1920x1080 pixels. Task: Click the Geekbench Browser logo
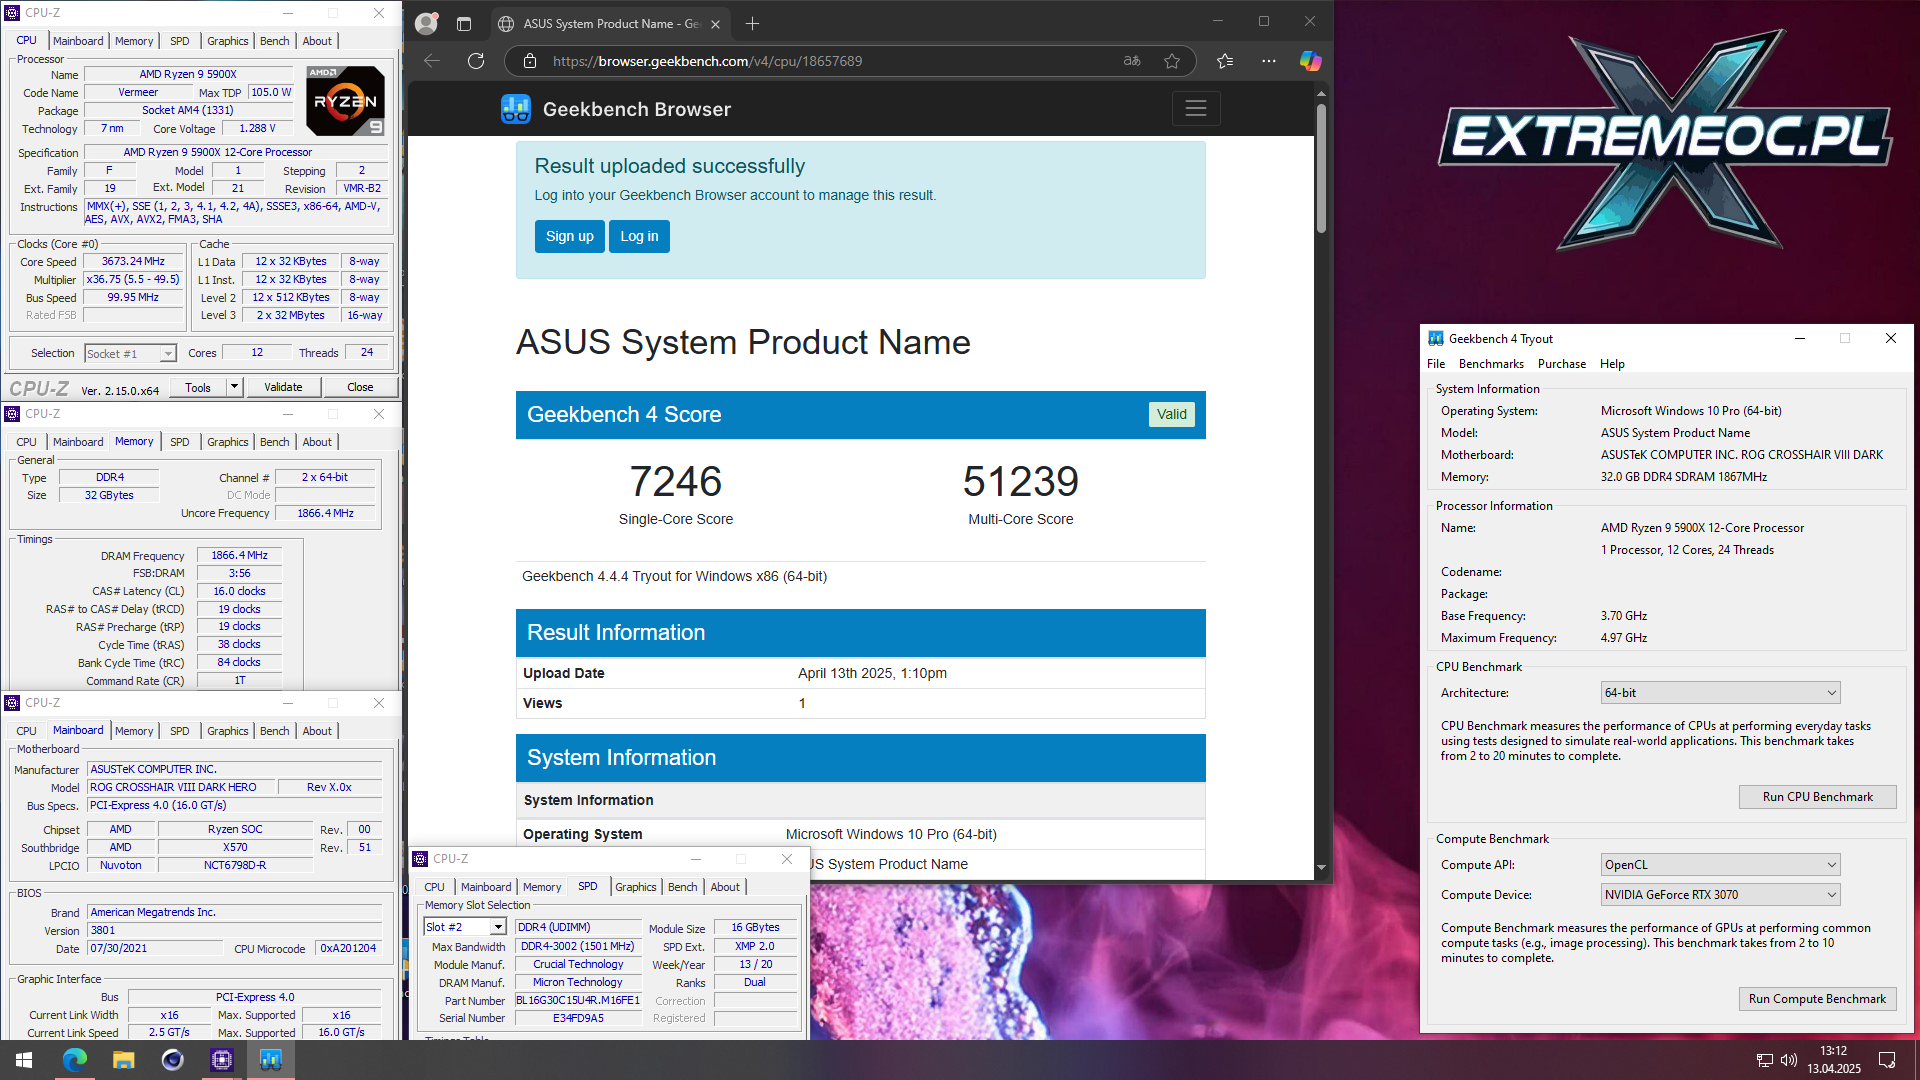point(516,109)
